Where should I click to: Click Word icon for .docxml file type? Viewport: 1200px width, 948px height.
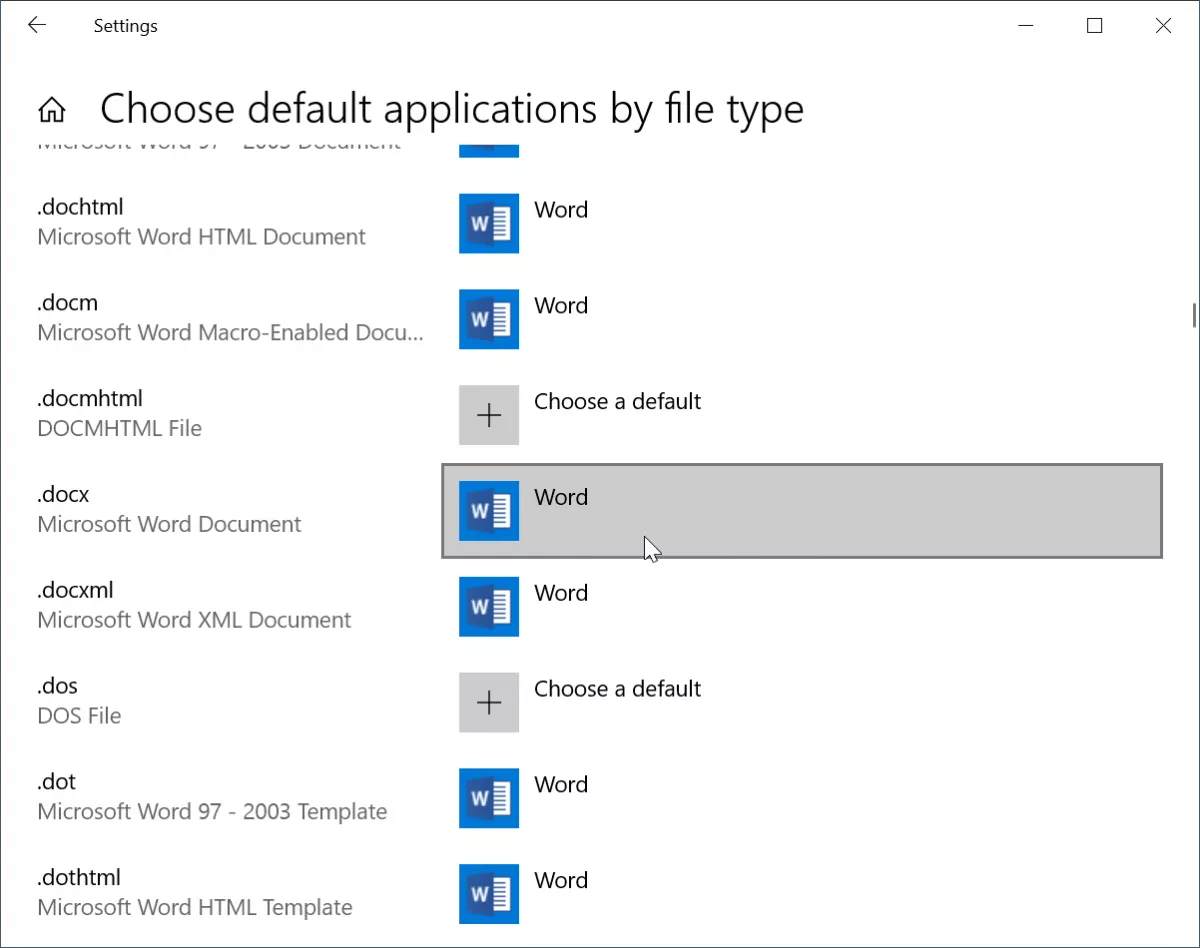pyautogui.click(x=489, y=606)
